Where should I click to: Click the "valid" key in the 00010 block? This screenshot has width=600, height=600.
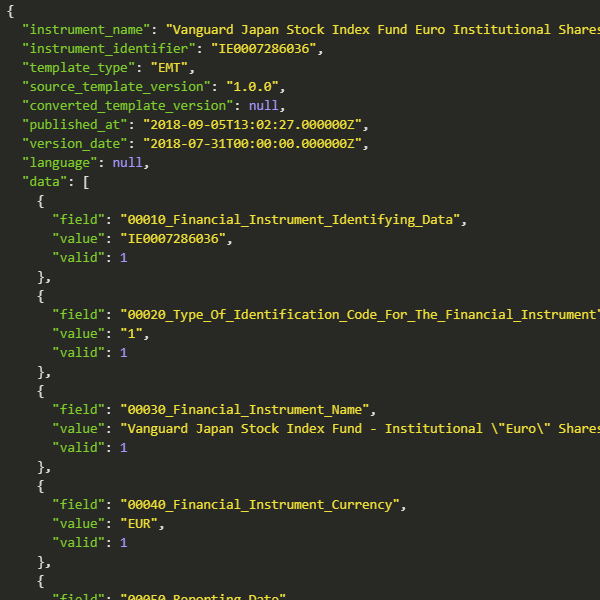[x=78, y=258]
